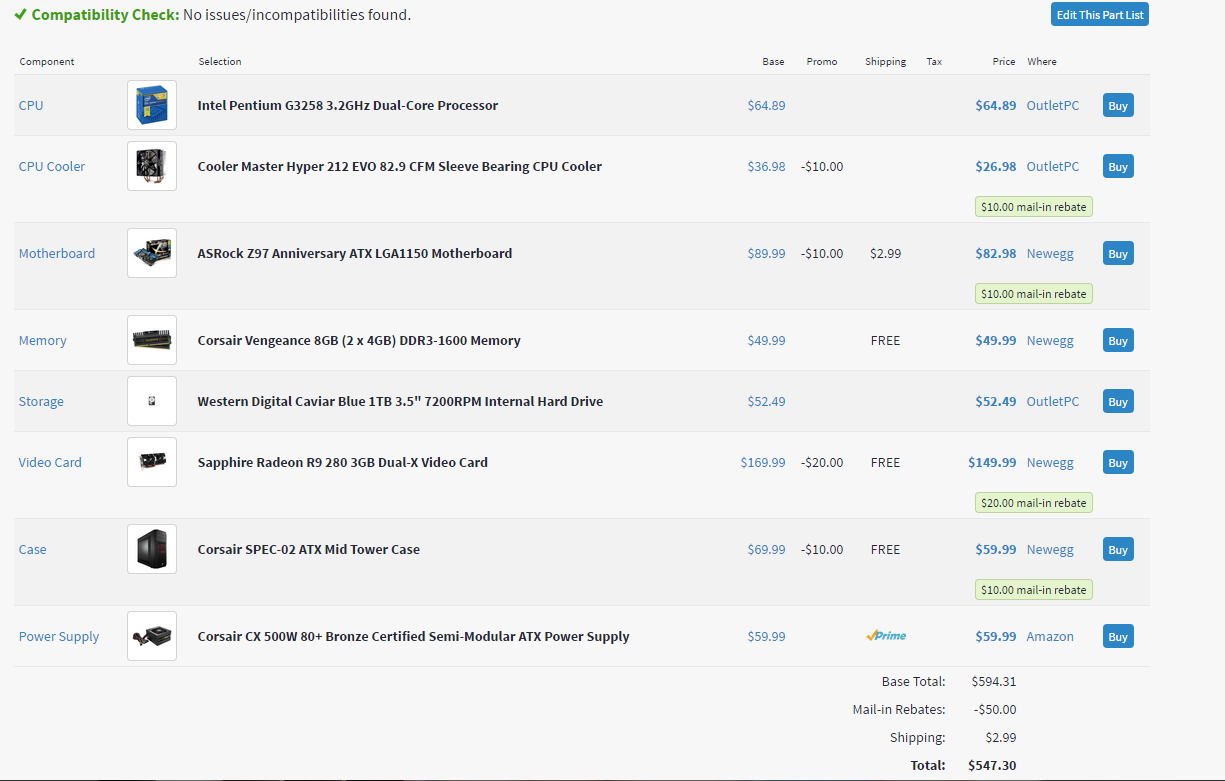Click the Amazon Prime icon in Power Supply row
This screenshot has width=1225, height=781.
click(x=886, y=636)
